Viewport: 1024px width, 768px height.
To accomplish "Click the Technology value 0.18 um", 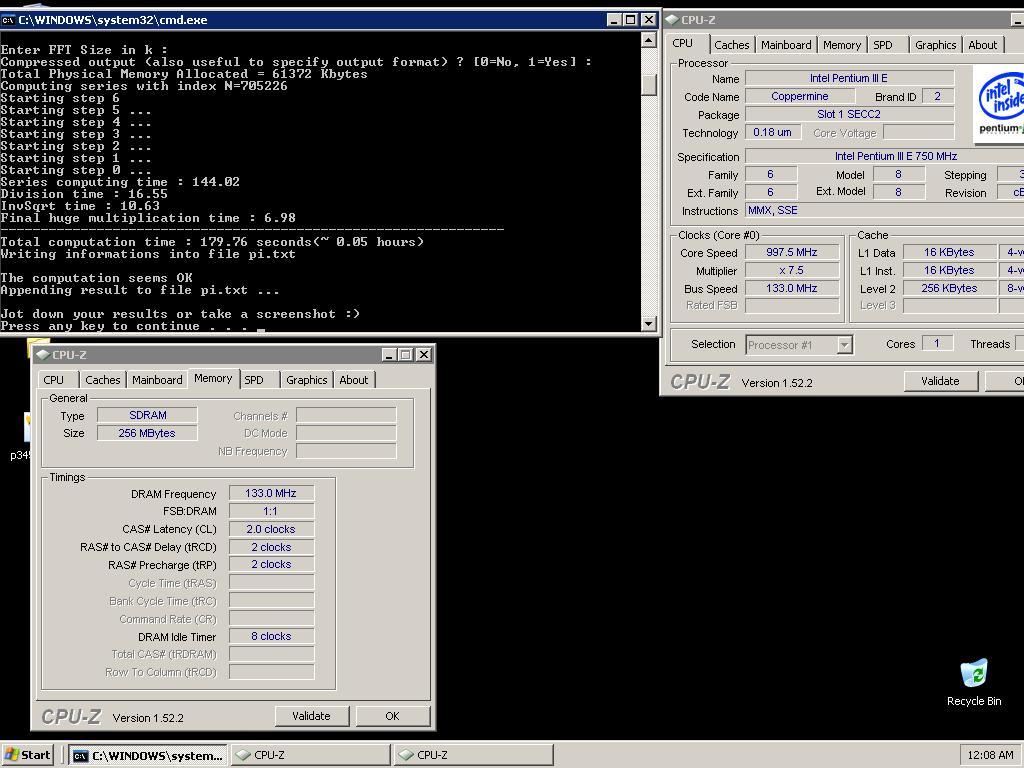I will [773, 133].
